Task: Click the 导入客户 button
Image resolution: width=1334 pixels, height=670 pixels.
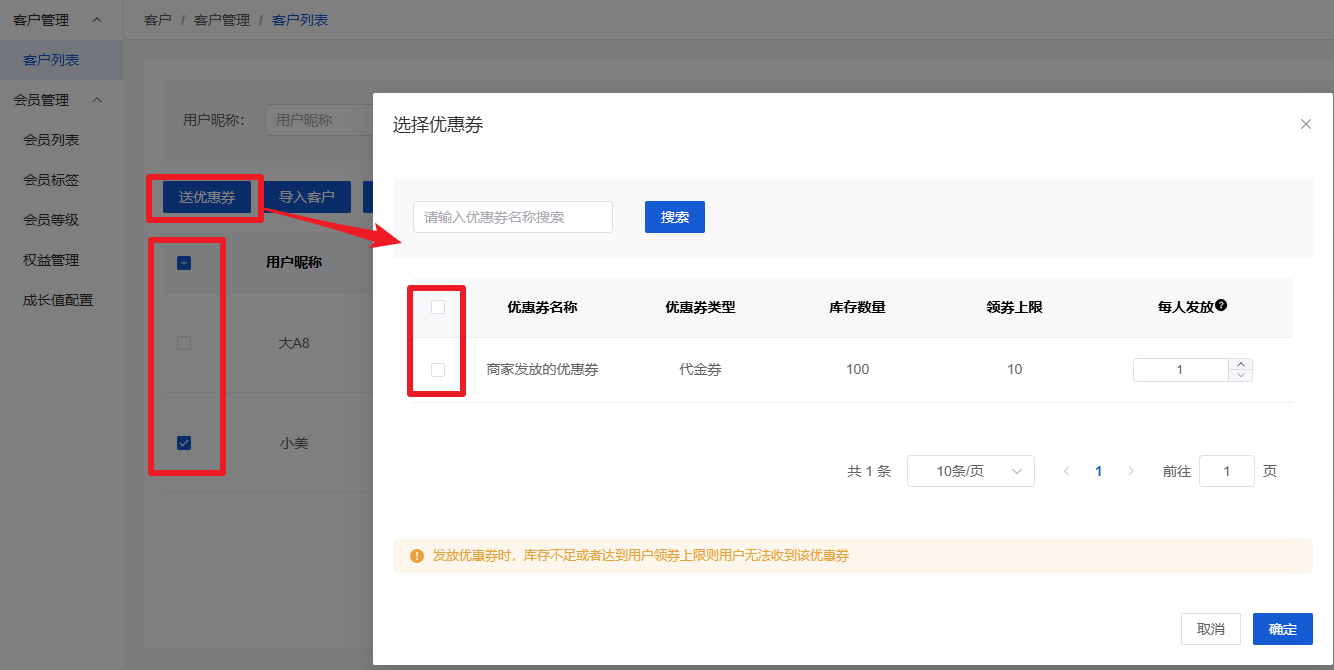Action: point(307,197)
